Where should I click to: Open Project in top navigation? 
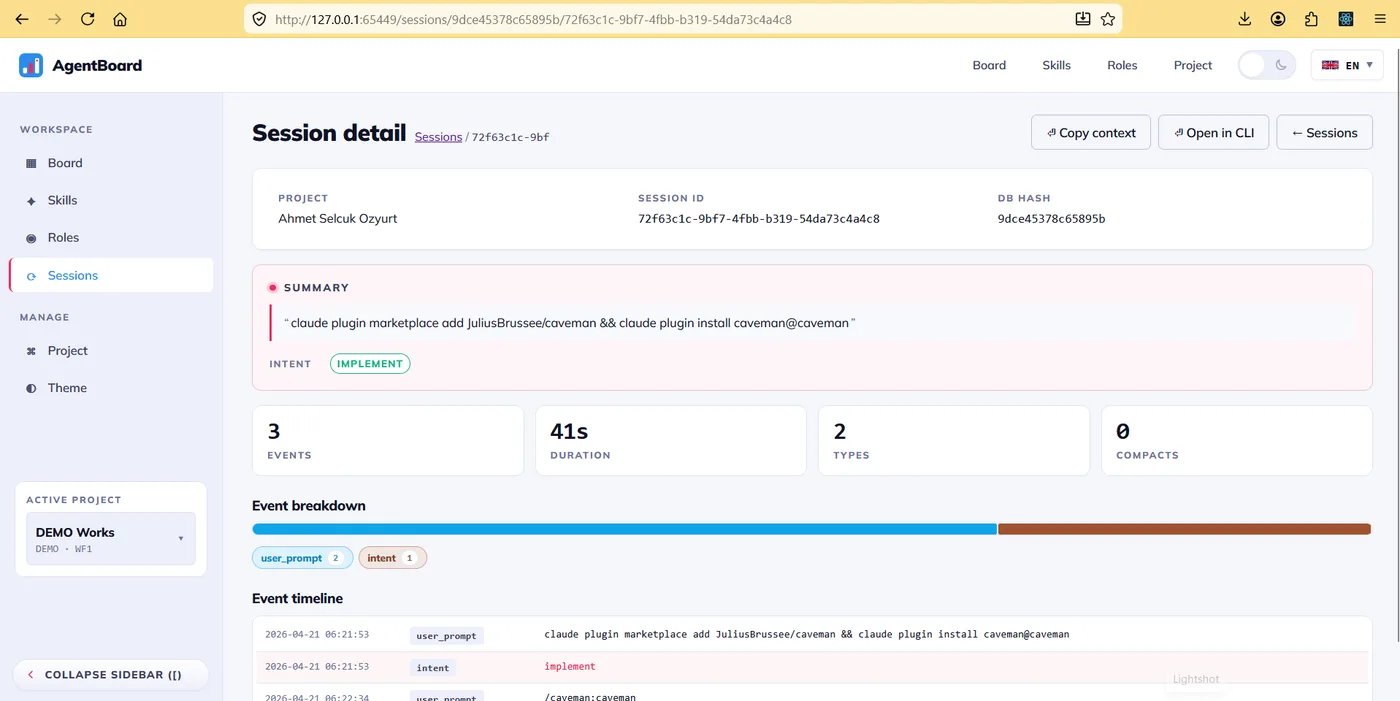point(1193,65)
